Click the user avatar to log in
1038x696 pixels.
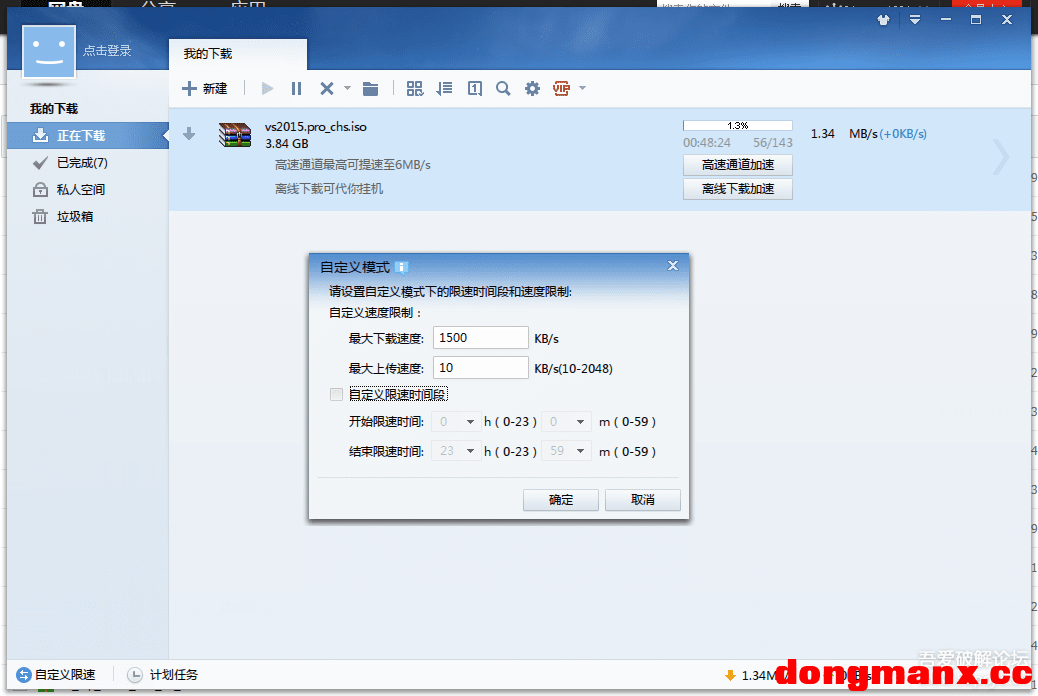point(49,50)
